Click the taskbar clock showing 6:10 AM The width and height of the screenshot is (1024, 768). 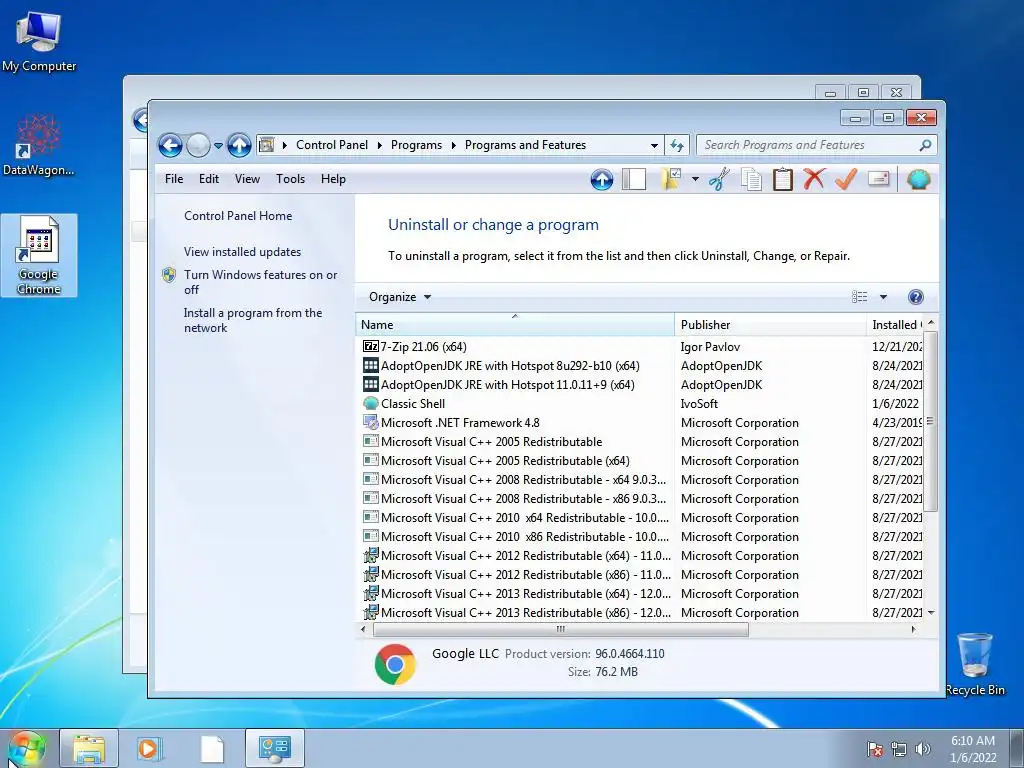(x=973, y=749)
